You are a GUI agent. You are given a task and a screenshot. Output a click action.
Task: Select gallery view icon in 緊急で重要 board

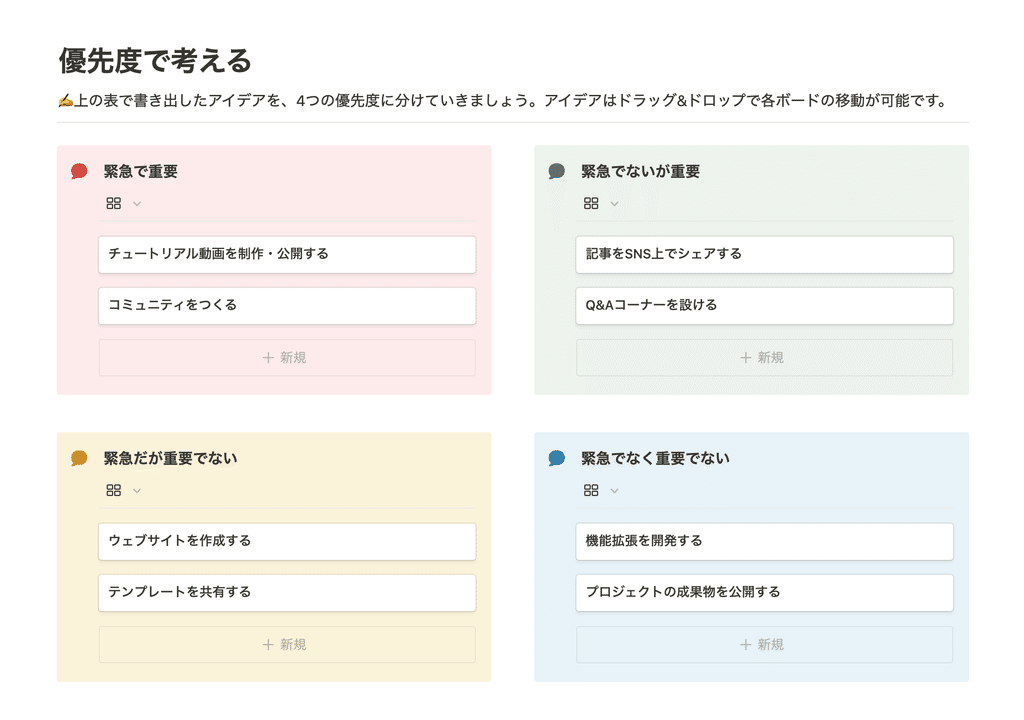pos(114,204)
